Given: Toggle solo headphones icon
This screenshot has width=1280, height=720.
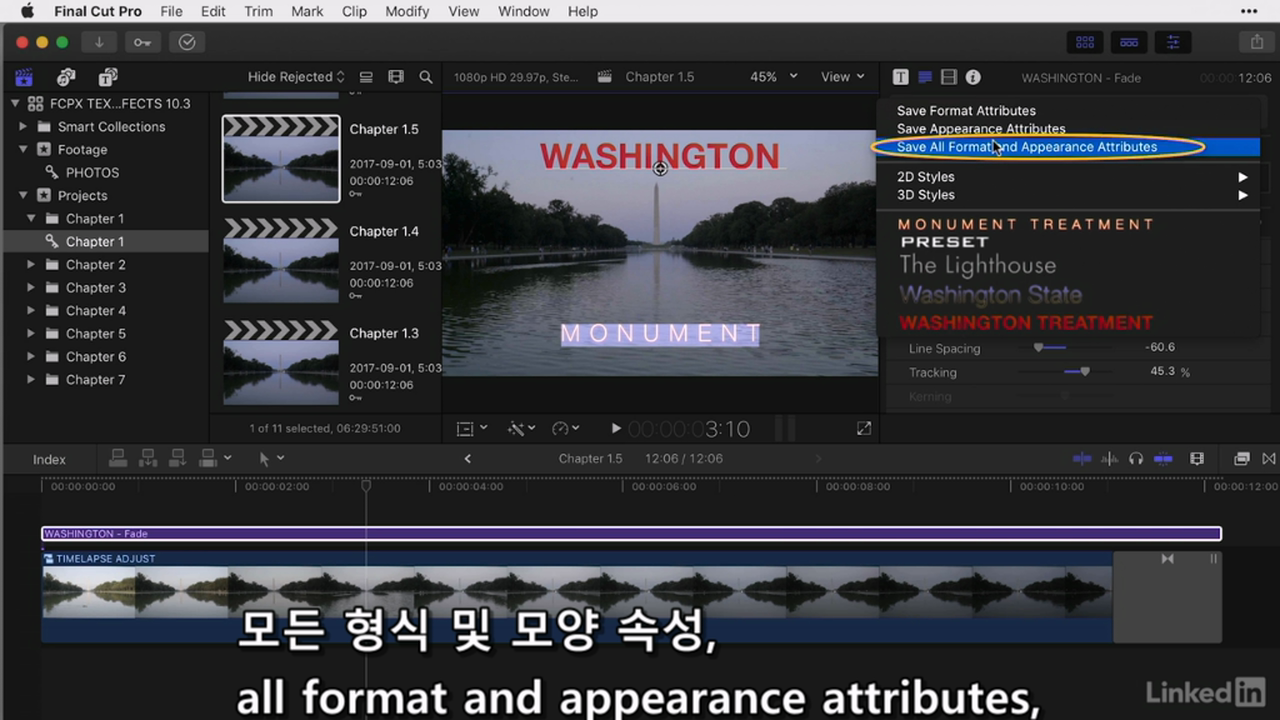Looking at the screenshot, I should [1136, 458].
